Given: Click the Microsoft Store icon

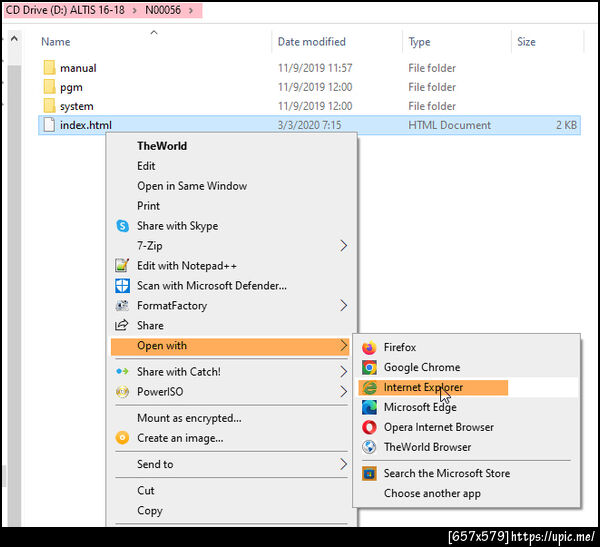Looking at the screenshot, I should coord(369,474).
